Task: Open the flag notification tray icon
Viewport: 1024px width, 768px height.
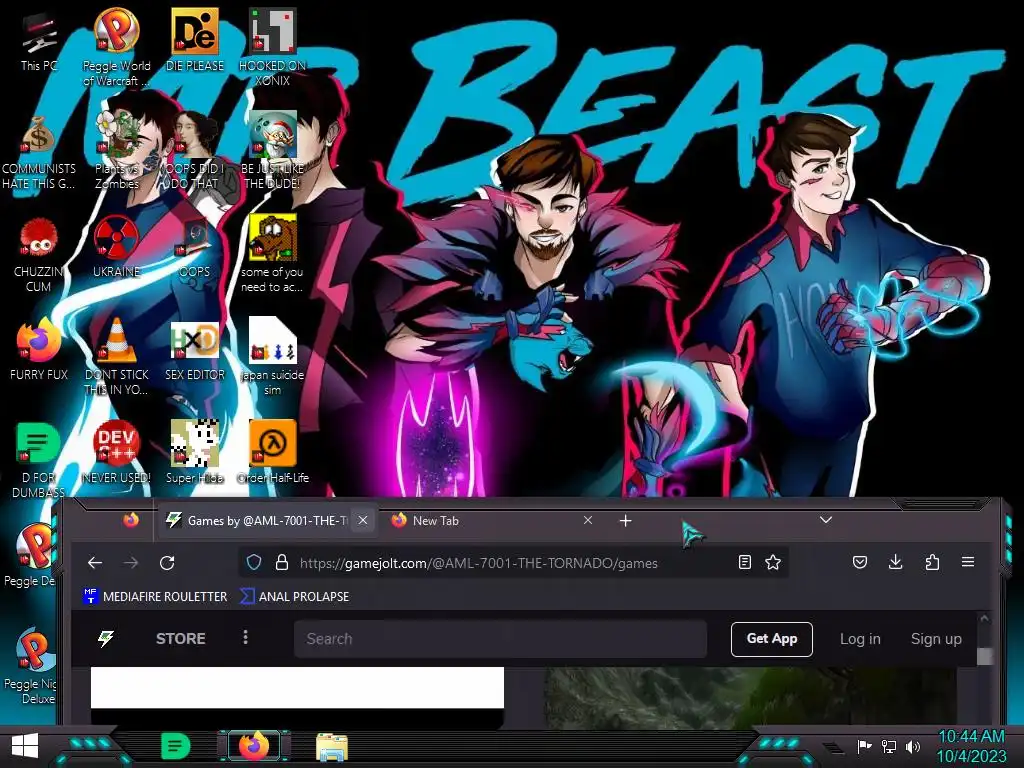Action: [x=864, y=746]
